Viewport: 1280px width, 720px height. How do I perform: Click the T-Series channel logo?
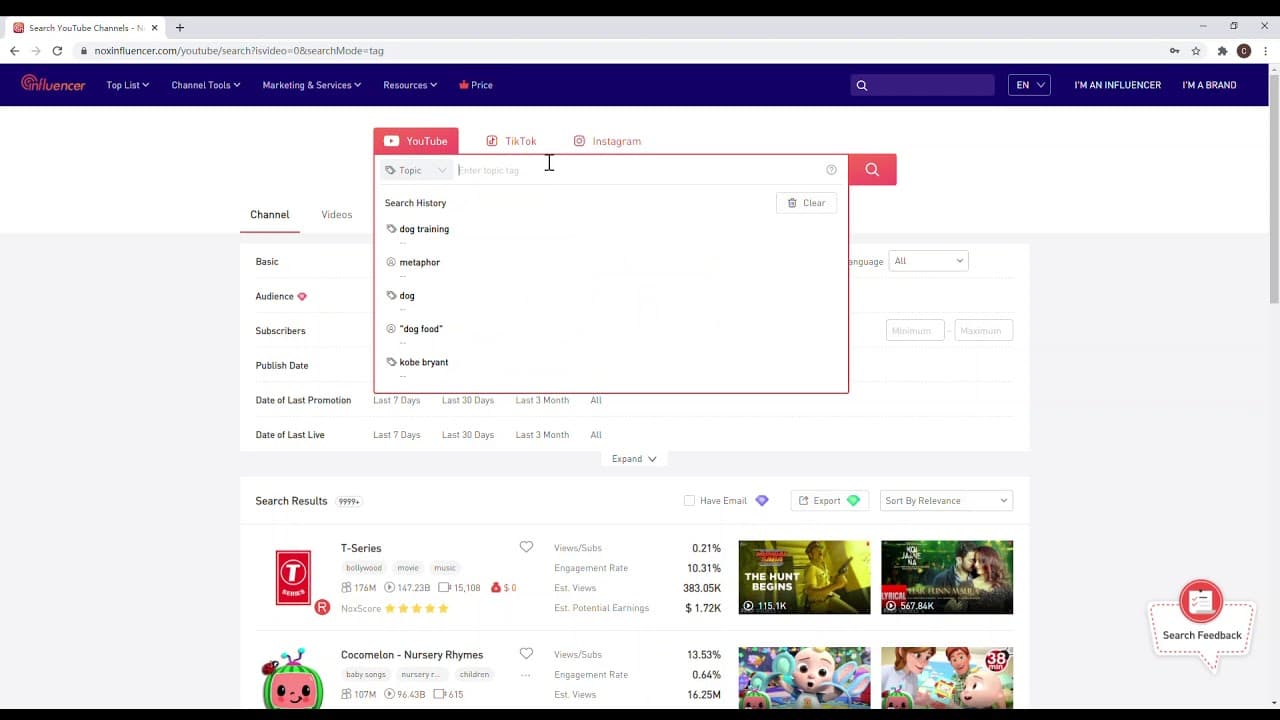293,578
